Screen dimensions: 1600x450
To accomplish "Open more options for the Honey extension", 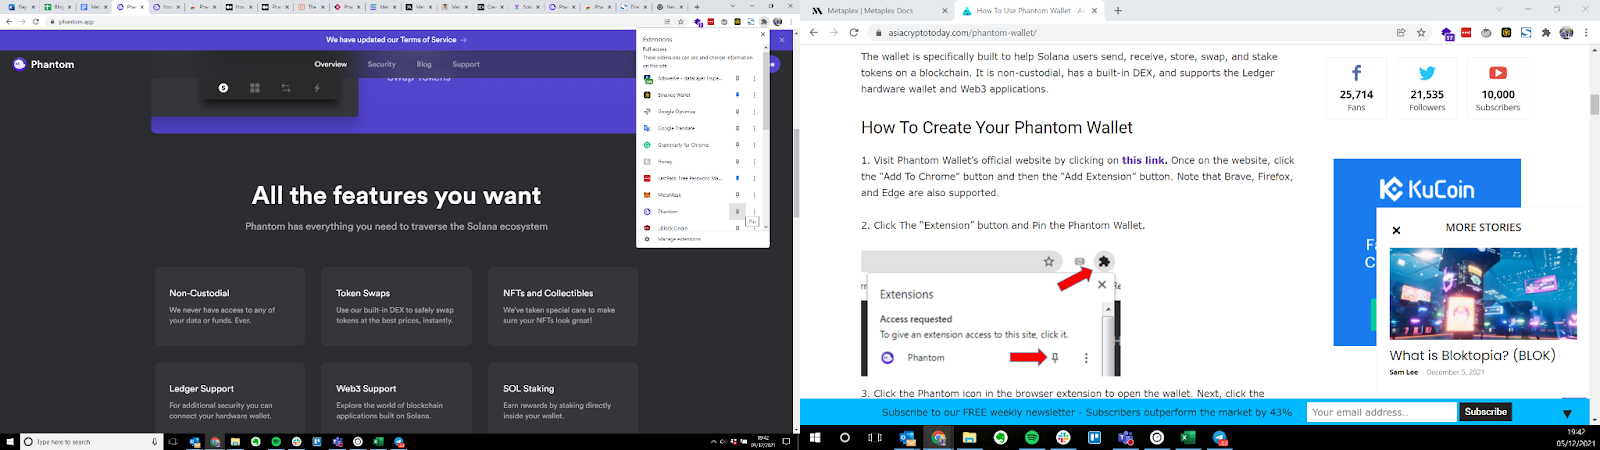I will [x=754, y=161].
